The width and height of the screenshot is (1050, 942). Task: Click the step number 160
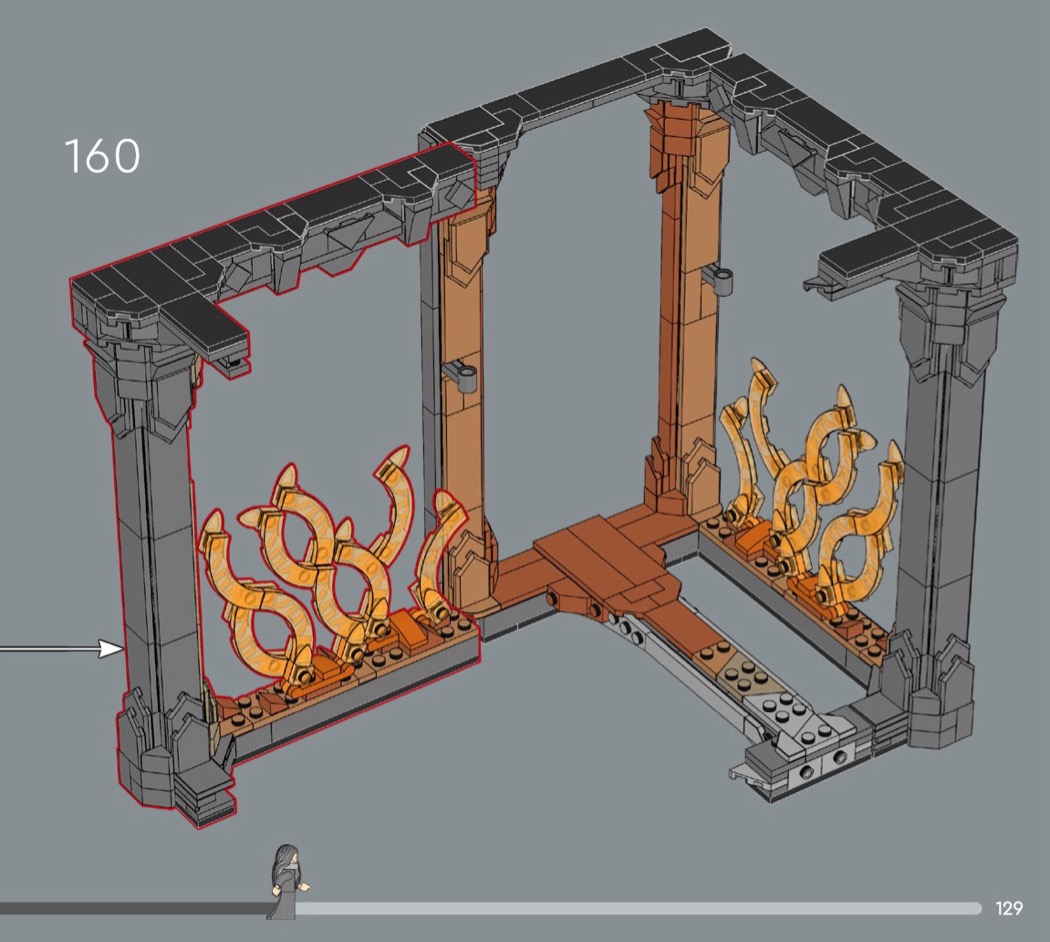coord(102,157)
